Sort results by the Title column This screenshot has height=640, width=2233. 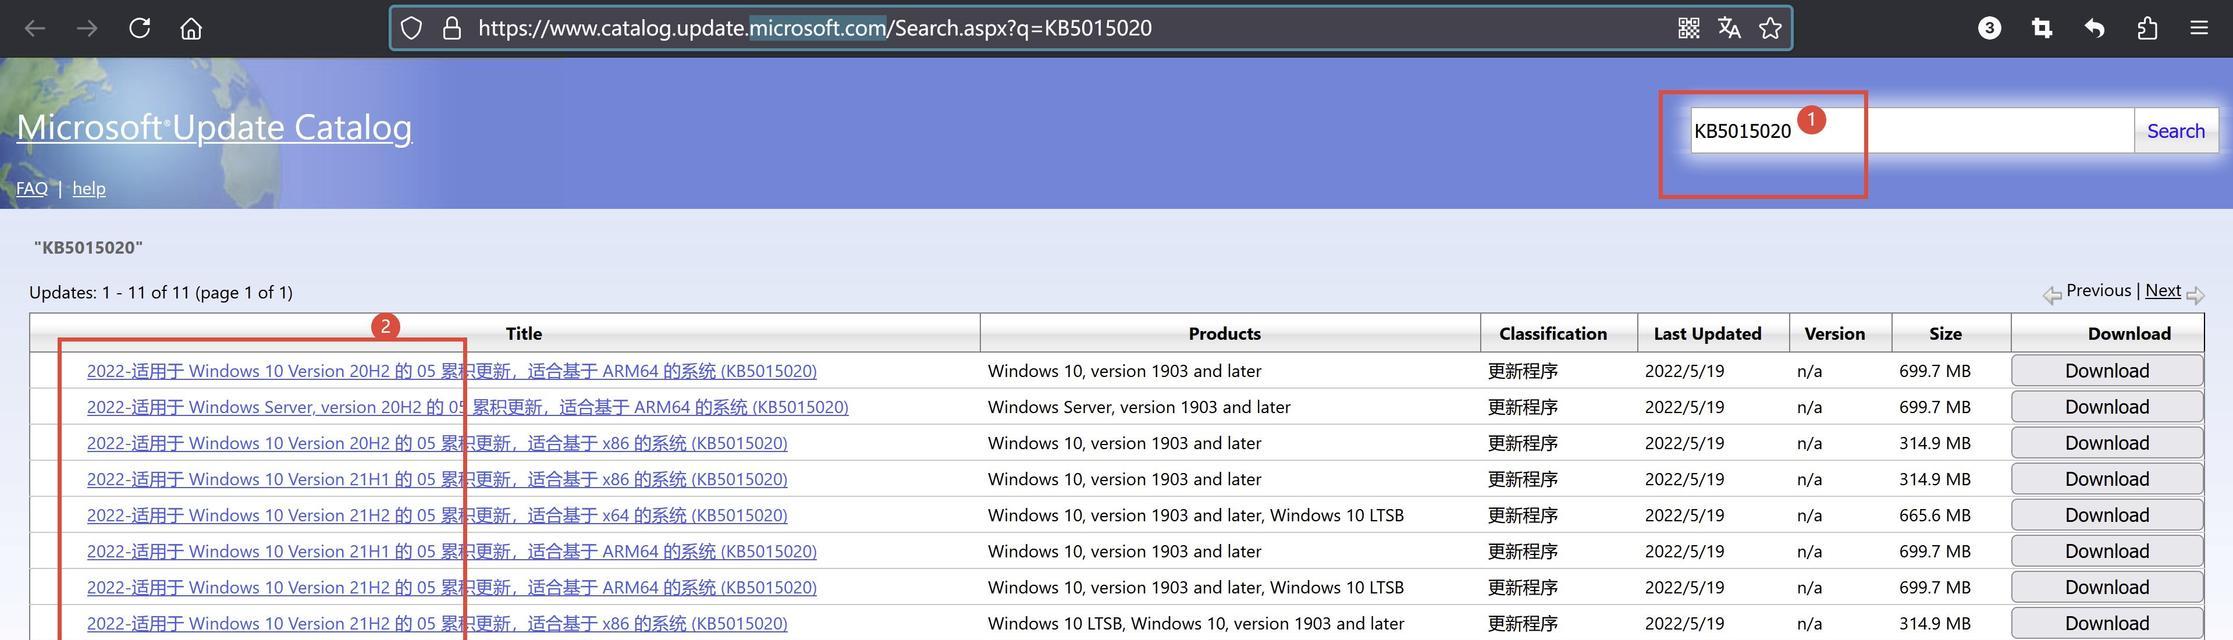[x=524, y=333]
